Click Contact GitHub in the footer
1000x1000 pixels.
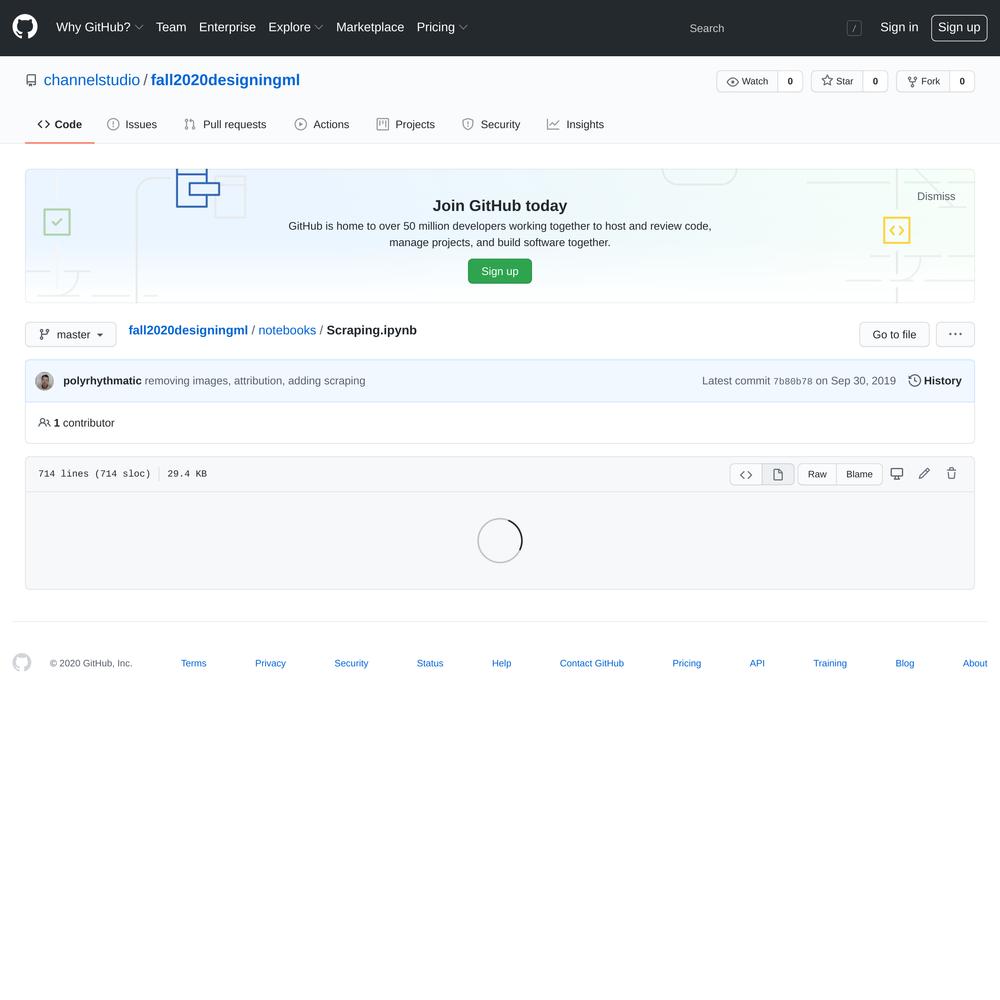[592, 663]
